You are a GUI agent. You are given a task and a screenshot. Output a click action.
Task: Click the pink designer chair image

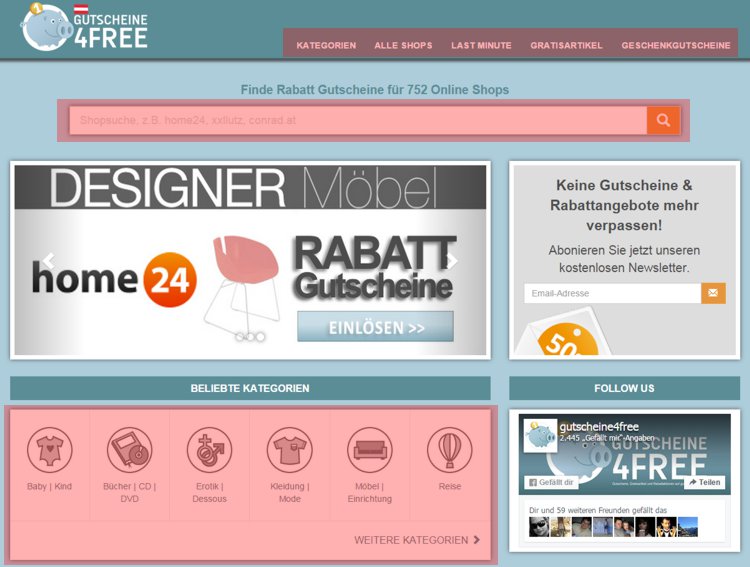pos(242,284)
